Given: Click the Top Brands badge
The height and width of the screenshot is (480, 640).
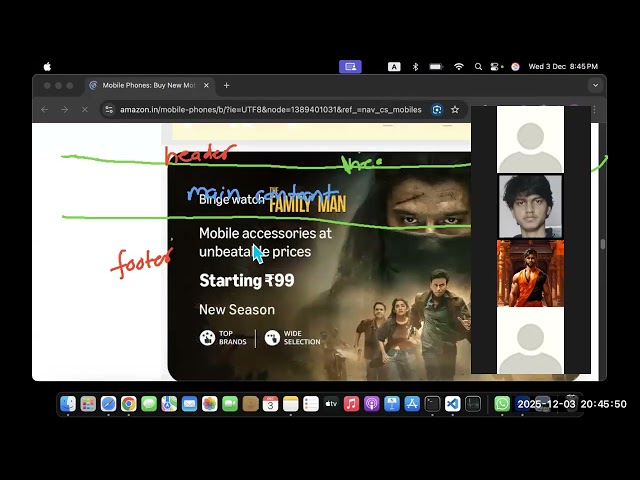Looking at the screenshot, I should 223,338.
